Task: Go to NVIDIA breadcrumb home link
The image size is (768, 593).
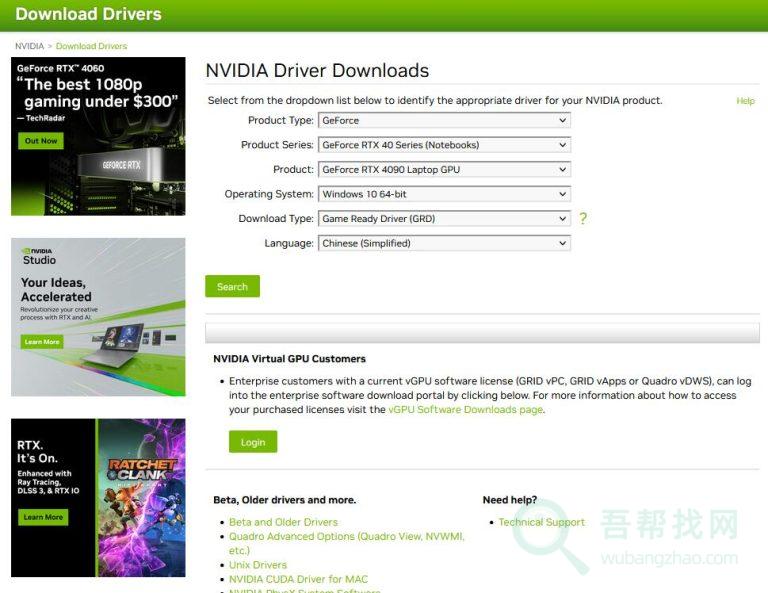Action: (29, 46)
